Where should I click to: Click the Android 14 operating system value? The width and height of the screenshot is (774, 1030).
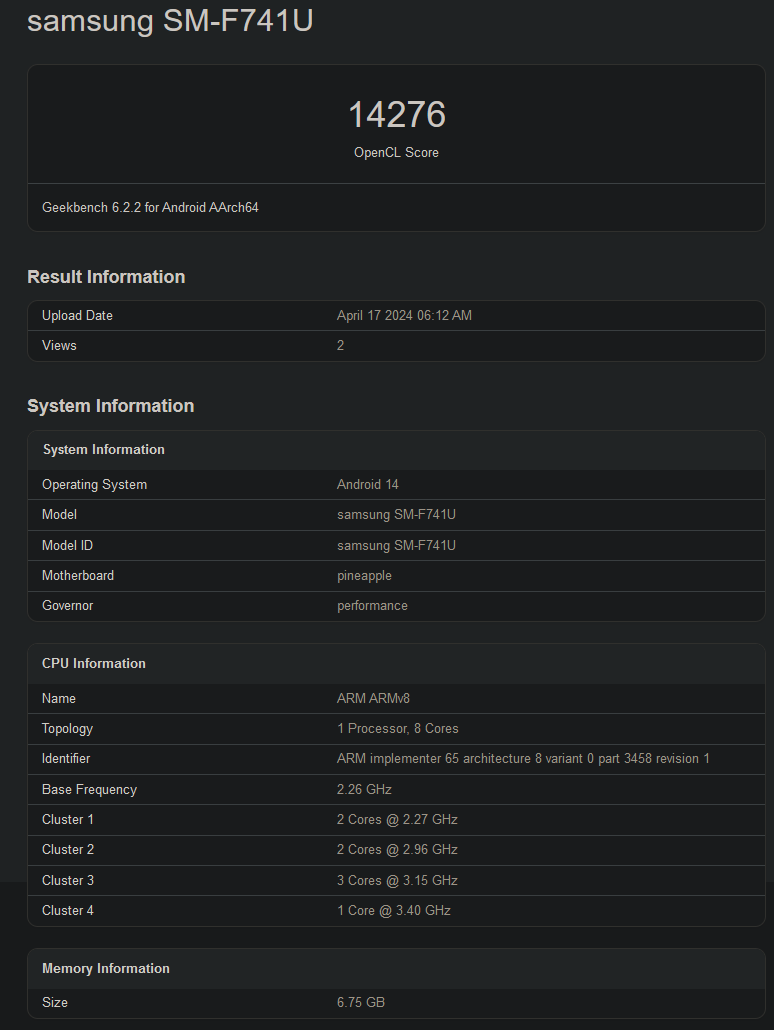(x=367, y=485)
